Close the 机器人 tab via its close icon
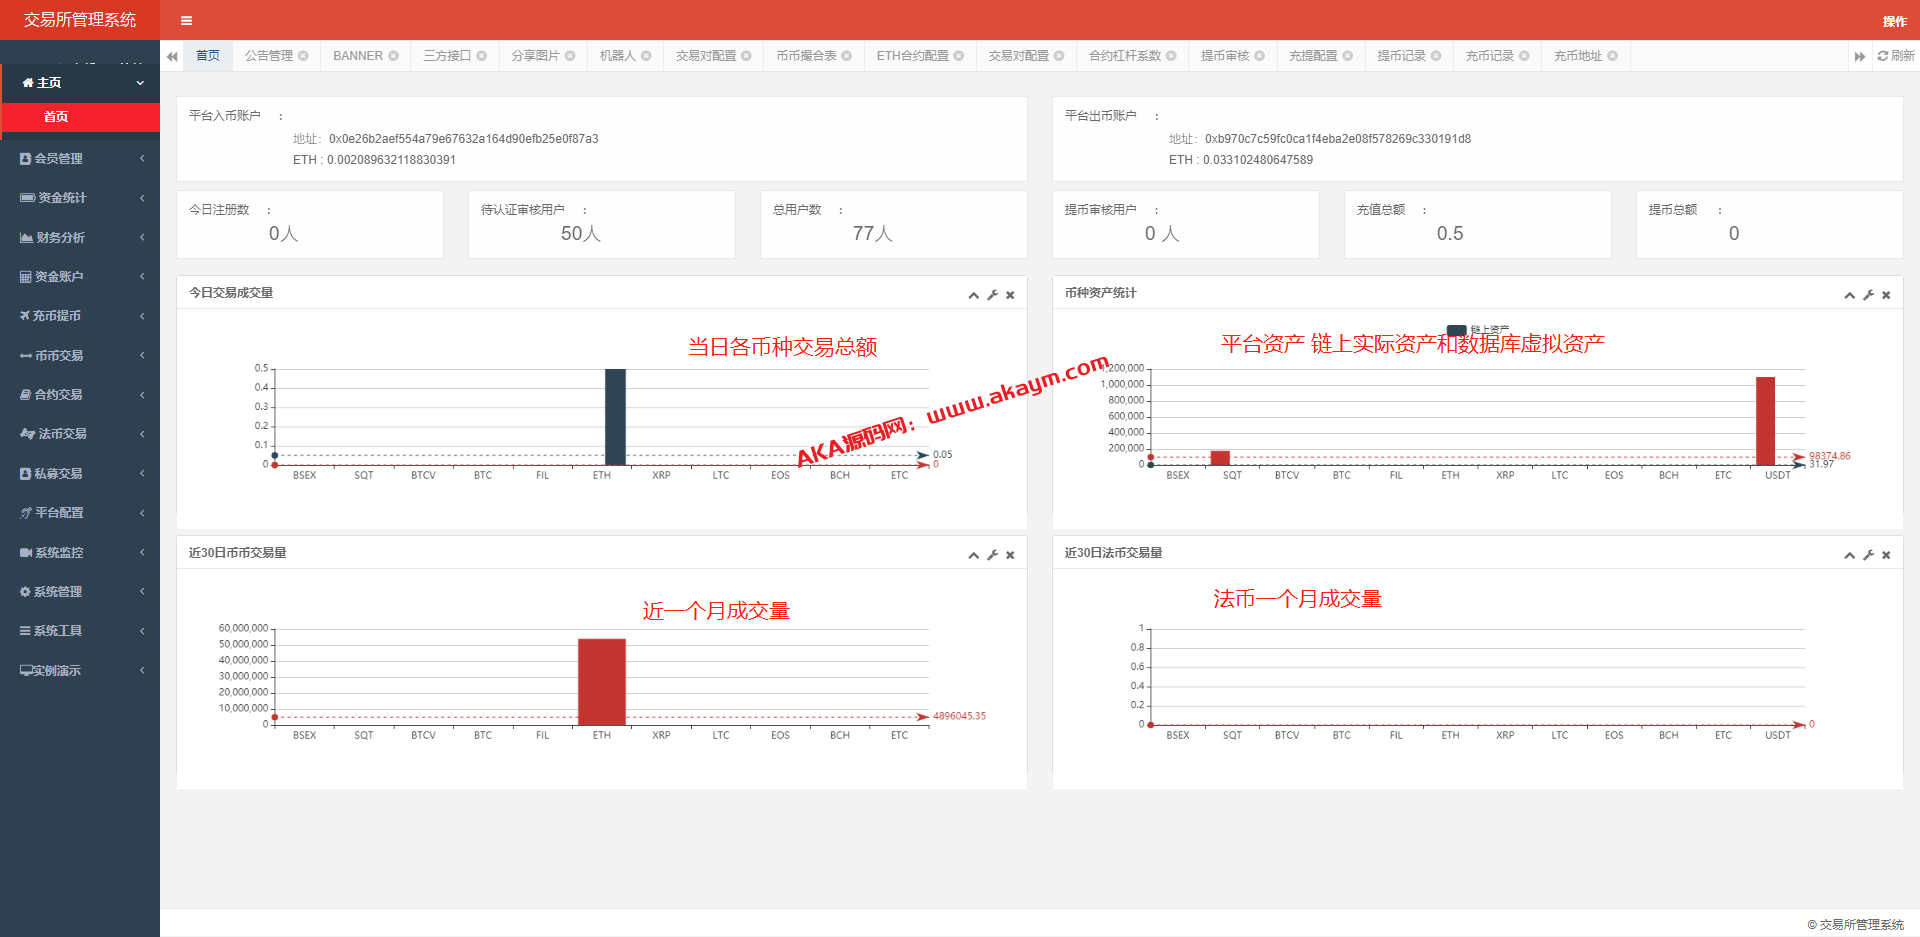 646,56
